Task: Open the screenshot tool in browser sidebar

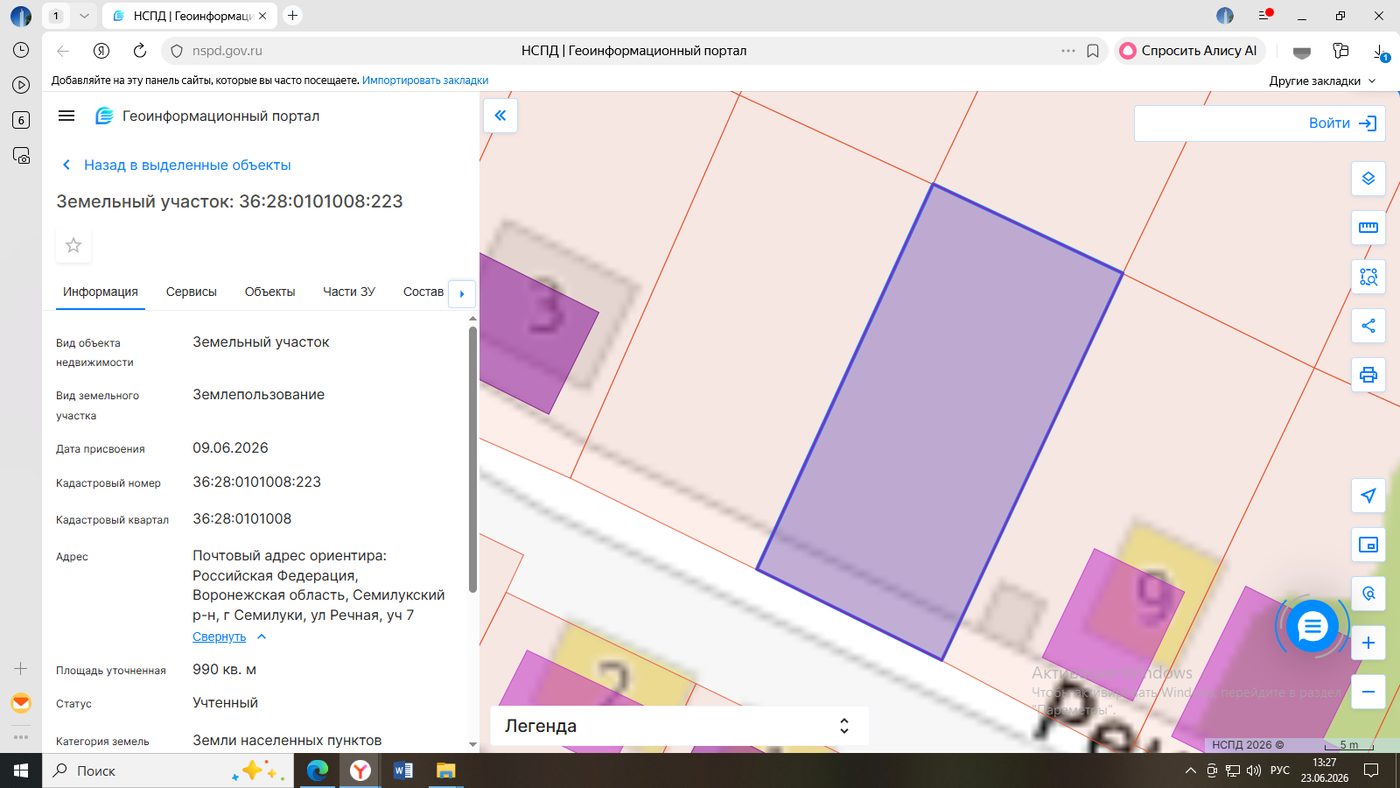Action: (21, 155)
